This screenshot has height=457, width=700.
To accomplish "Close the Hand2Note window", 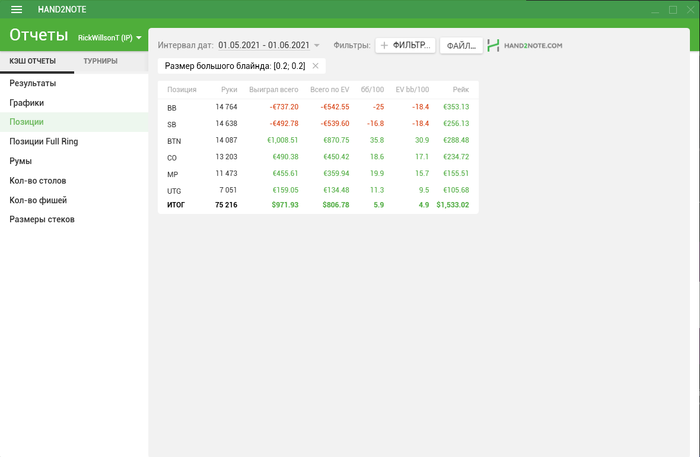I will tap(690, 9).
